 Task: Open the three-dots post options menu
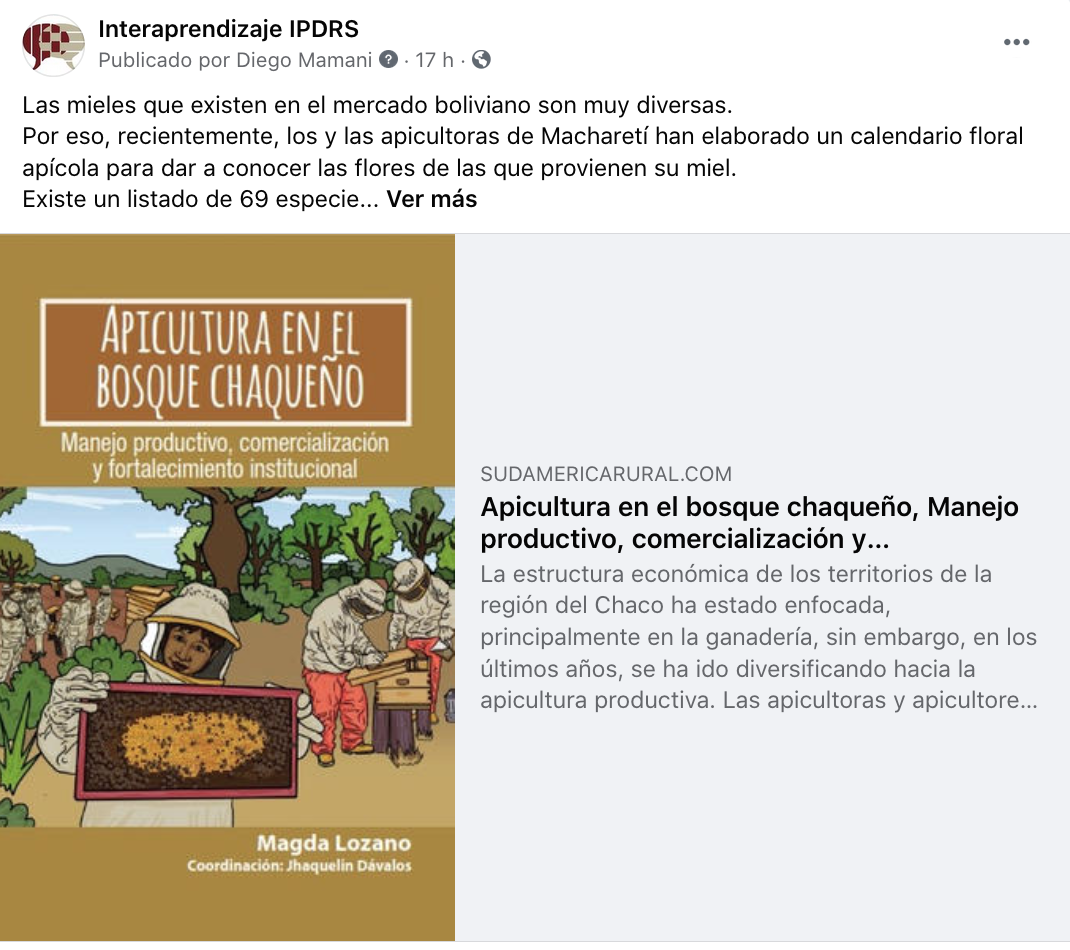[x=1016, y=42]
